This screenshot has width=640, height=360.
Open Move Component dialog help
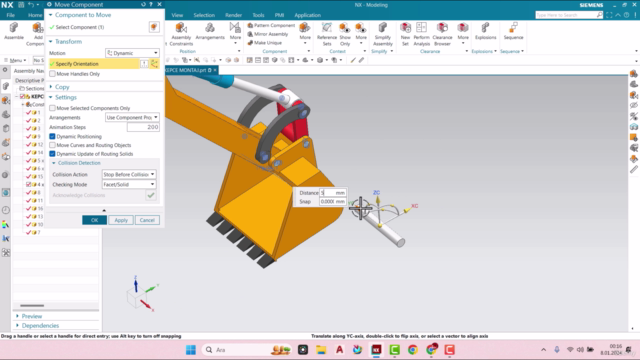tap(151, 4)
